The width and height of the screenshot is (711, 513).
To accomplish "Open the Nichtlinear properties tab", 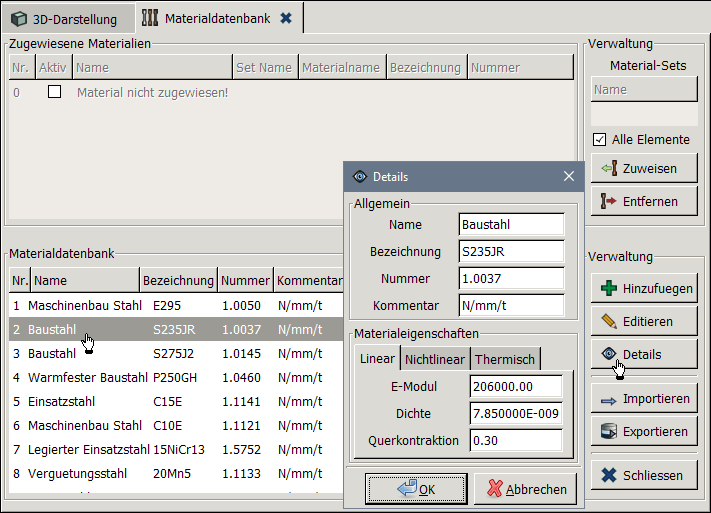I will click(x=434, y=359).
